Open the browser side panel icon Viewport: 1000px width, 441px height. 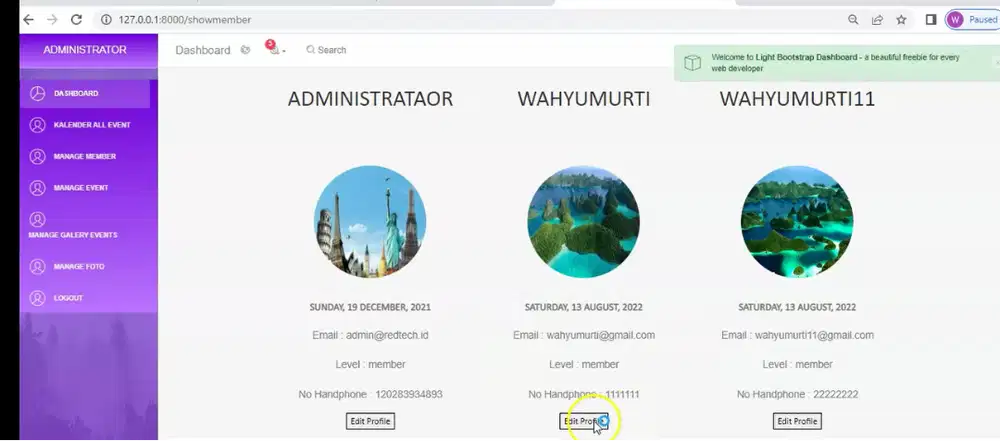coord(930,20)
